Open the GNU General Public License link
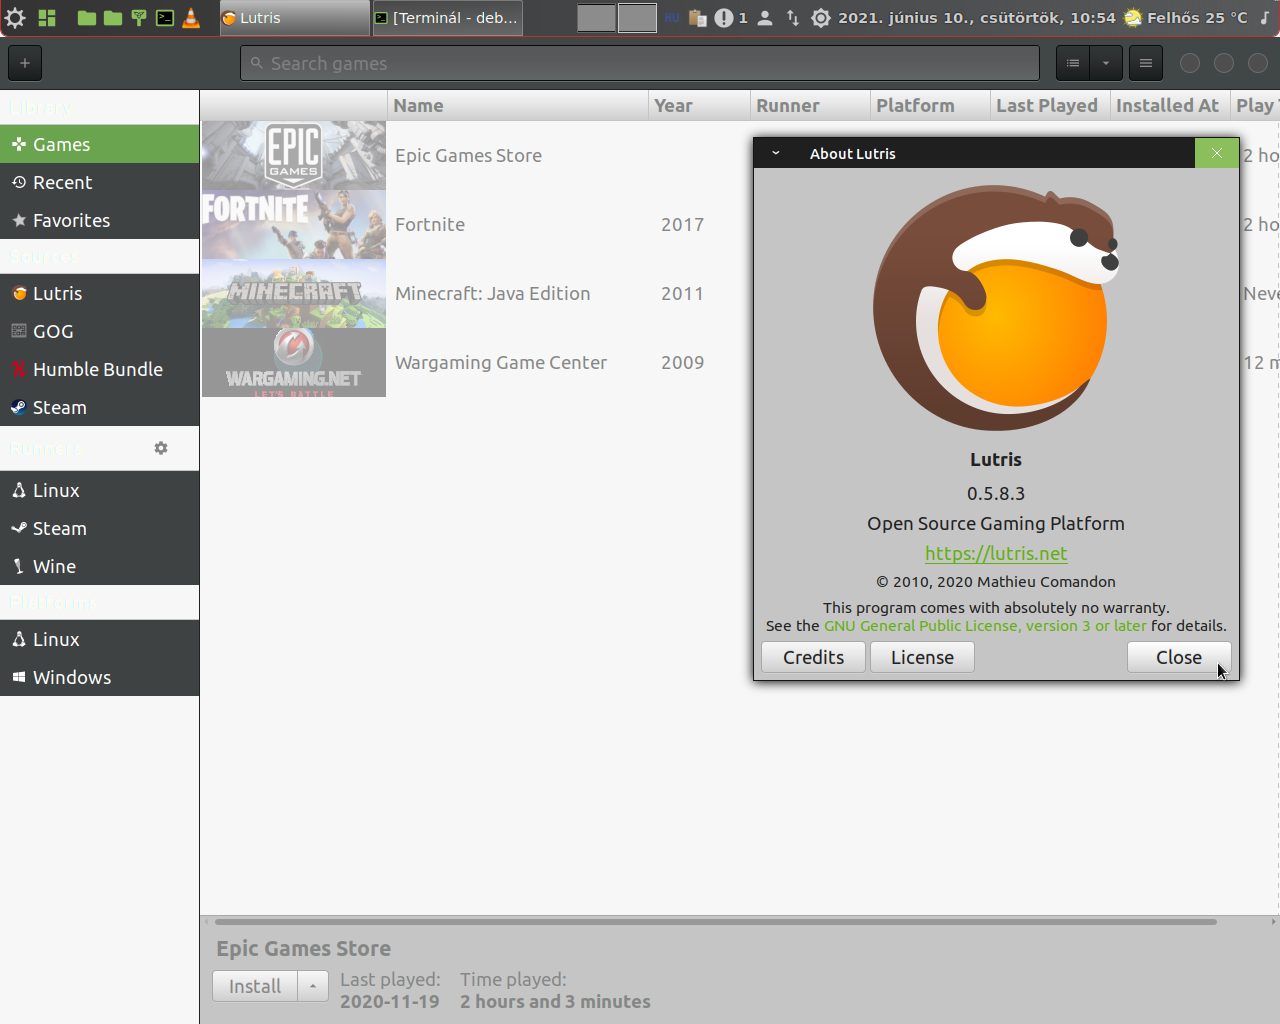 point(985,625)
